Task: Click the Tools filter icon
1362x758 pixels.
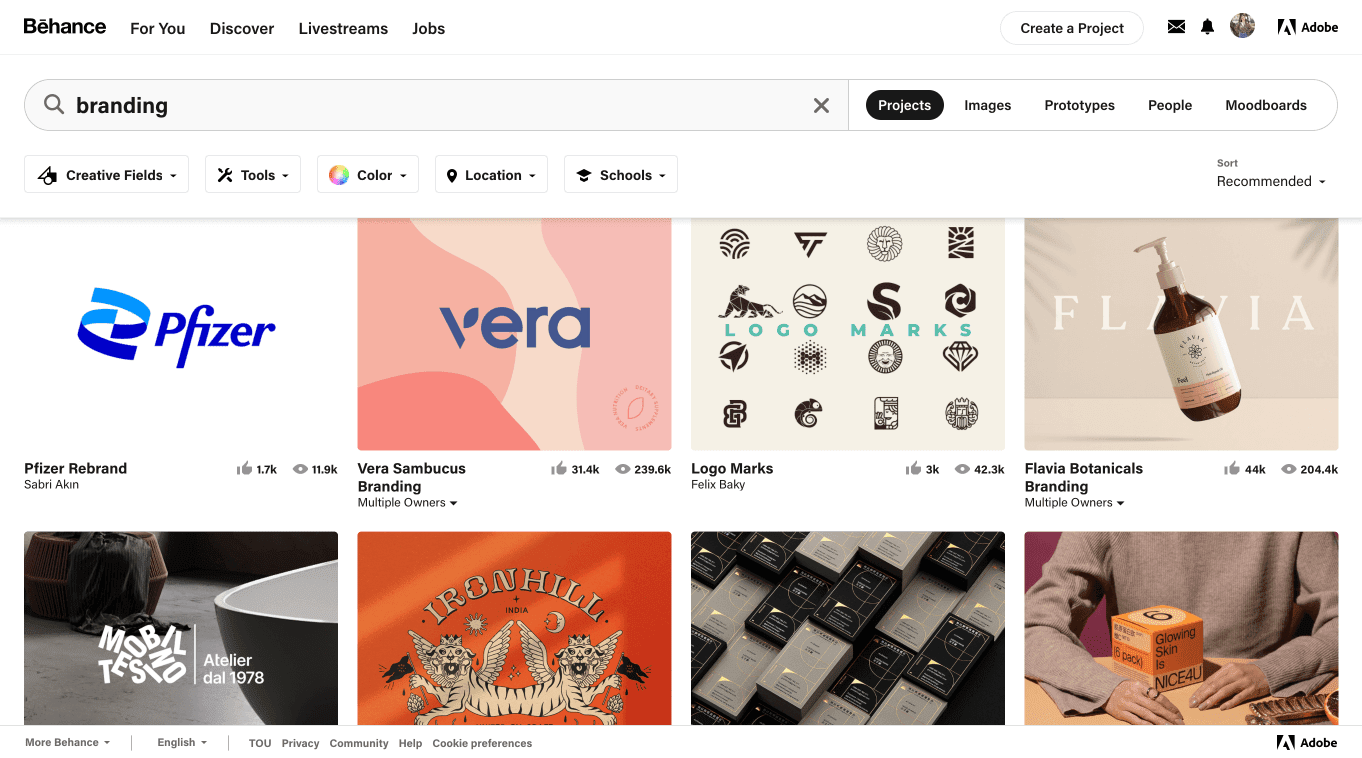Action: (x=227, y=174)
